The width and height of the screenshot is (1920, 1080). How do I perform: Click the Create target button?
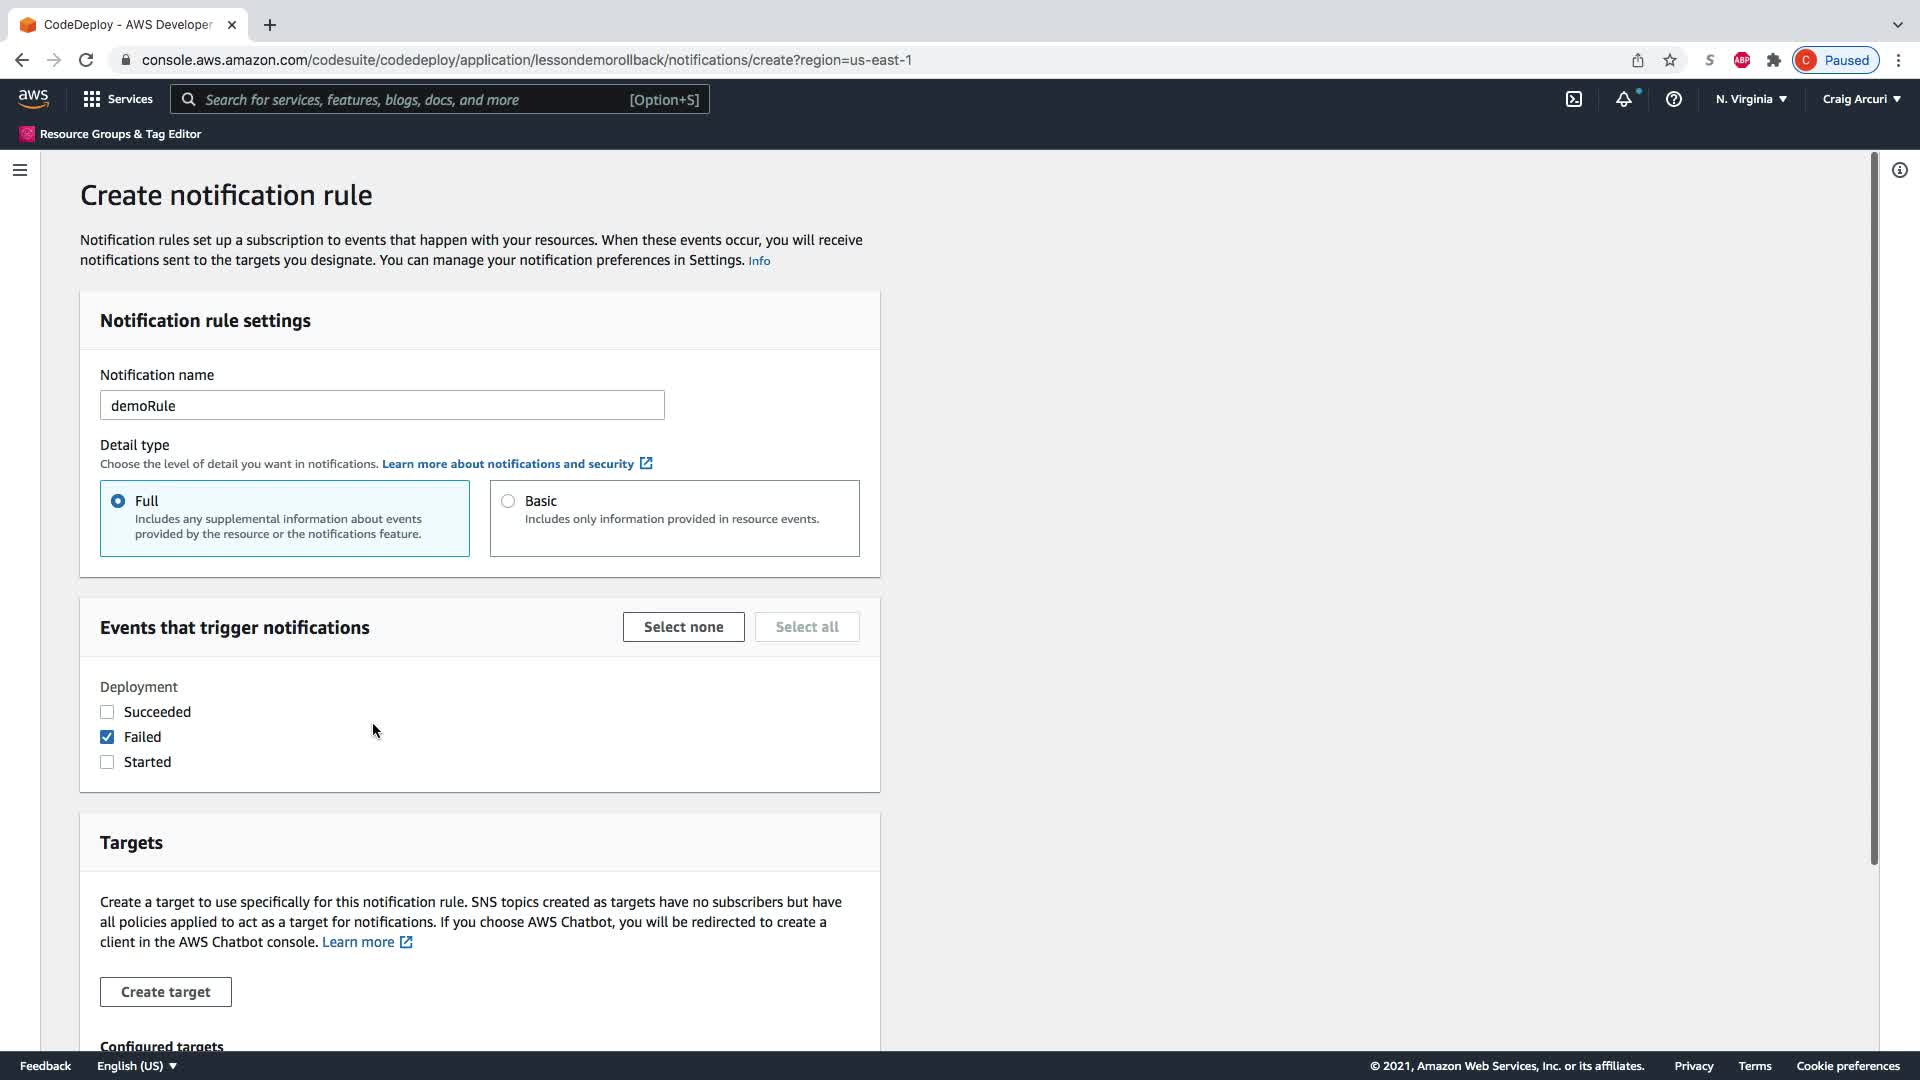pos(166,992)
